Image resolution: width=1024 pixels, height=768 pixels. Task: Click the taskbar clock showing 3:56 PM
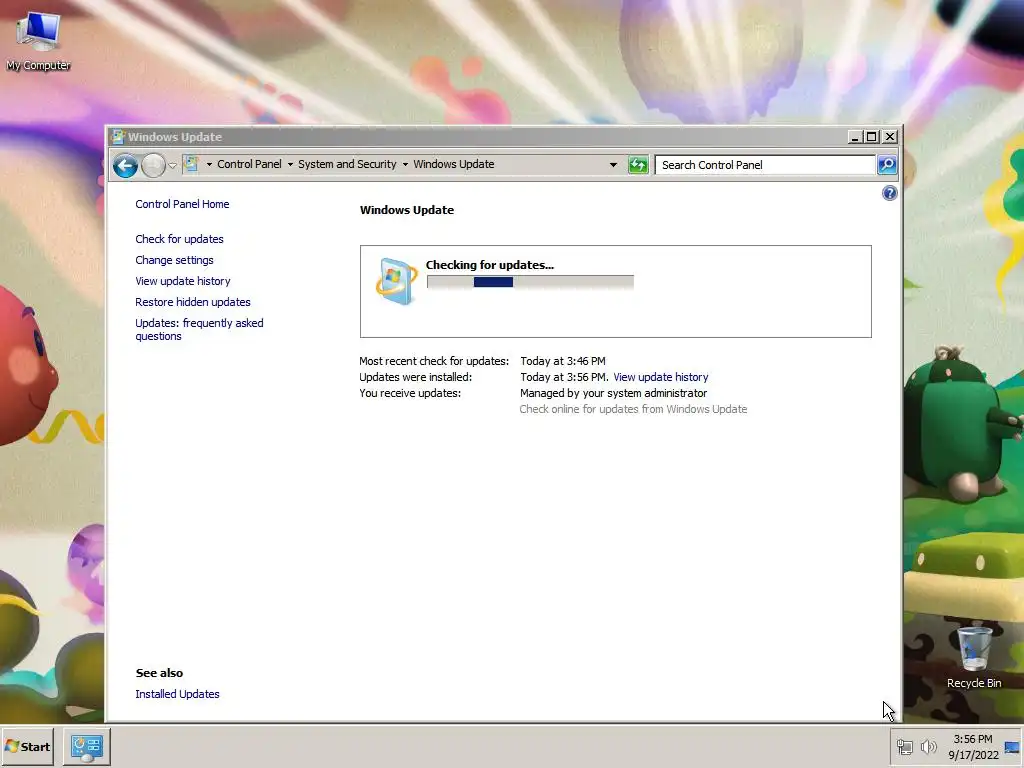point(973,747)
